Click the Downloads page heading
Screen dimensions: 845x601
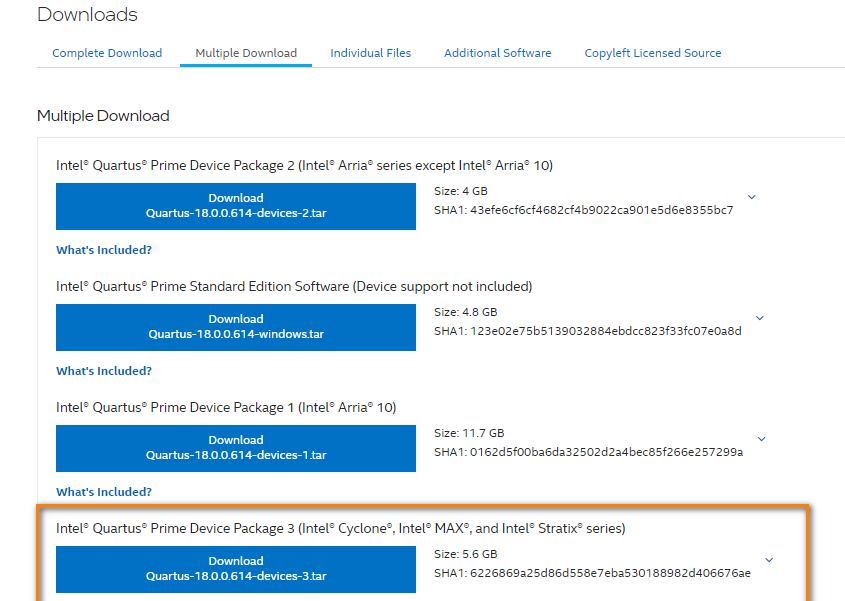[x=87, y=15]
